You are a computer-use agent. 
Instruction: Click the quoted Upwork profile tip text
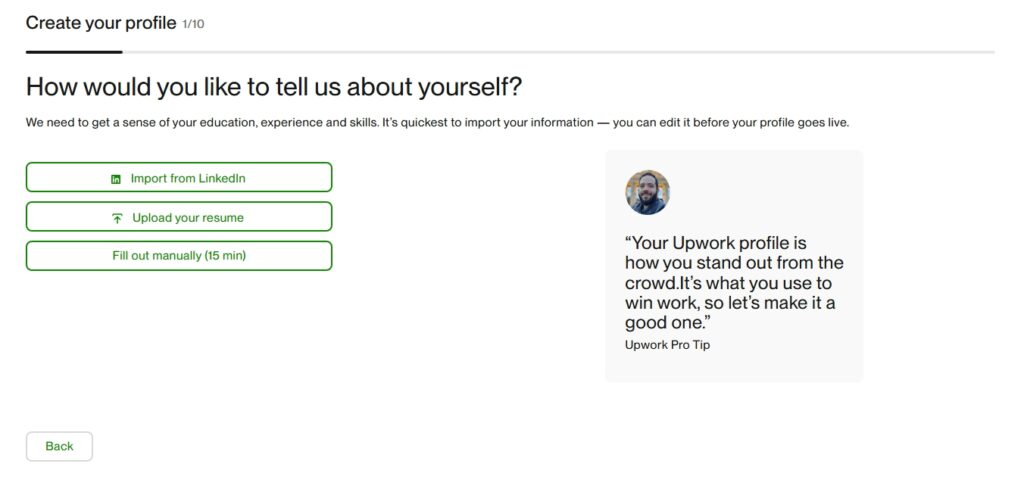(734, 283)
